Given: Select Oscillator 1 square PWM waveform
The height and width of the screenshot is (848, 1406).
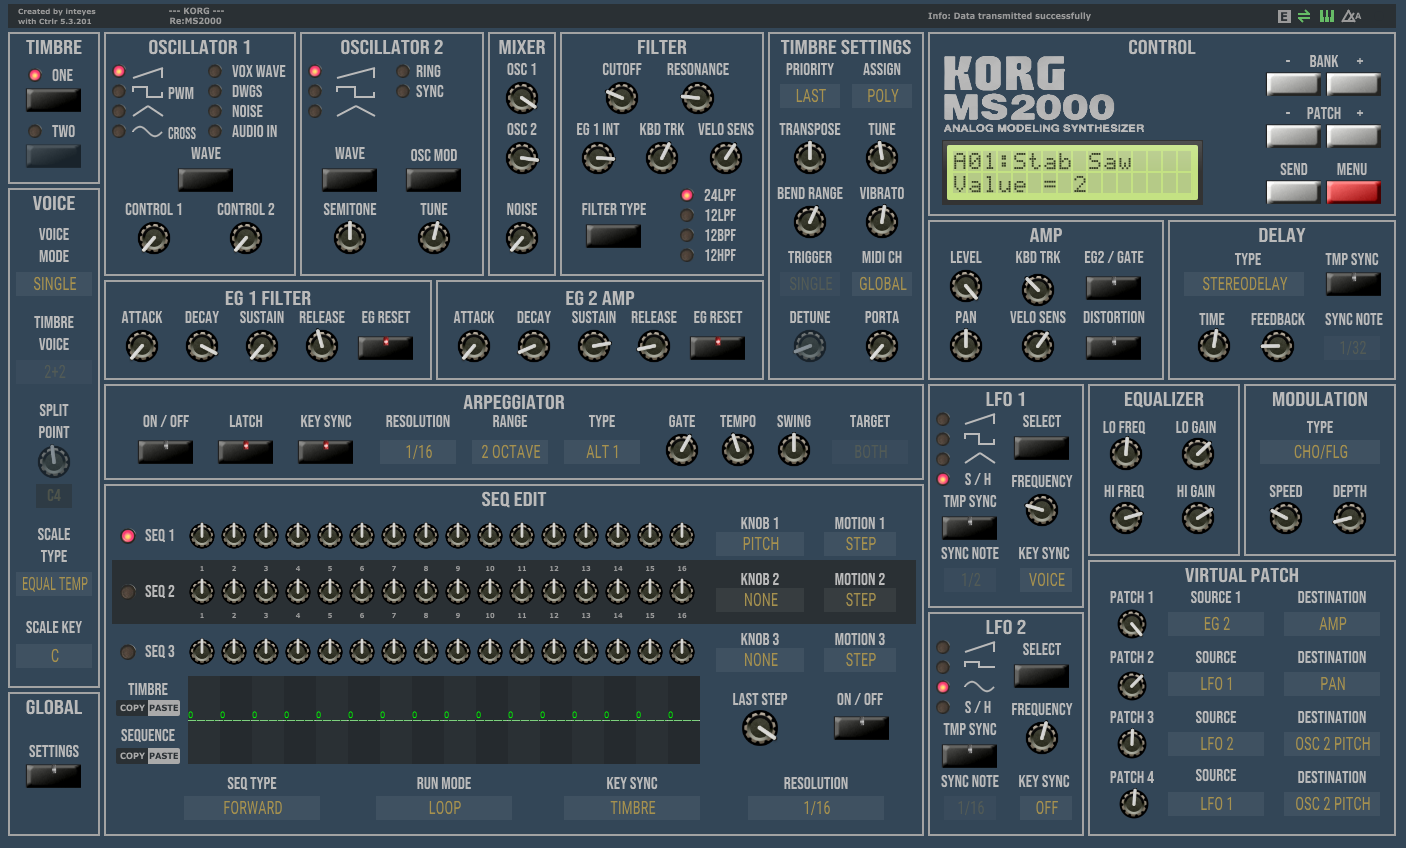Looking at the screenshot, I should tap(119, 92).
